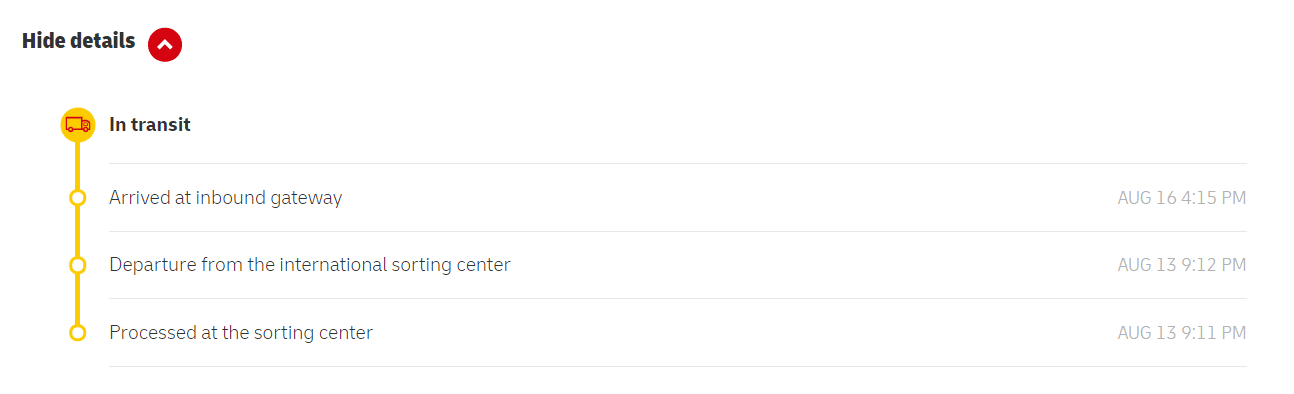Click the divider line below the Processed event row
The image size is (1294, 394).
click(678, 366)
